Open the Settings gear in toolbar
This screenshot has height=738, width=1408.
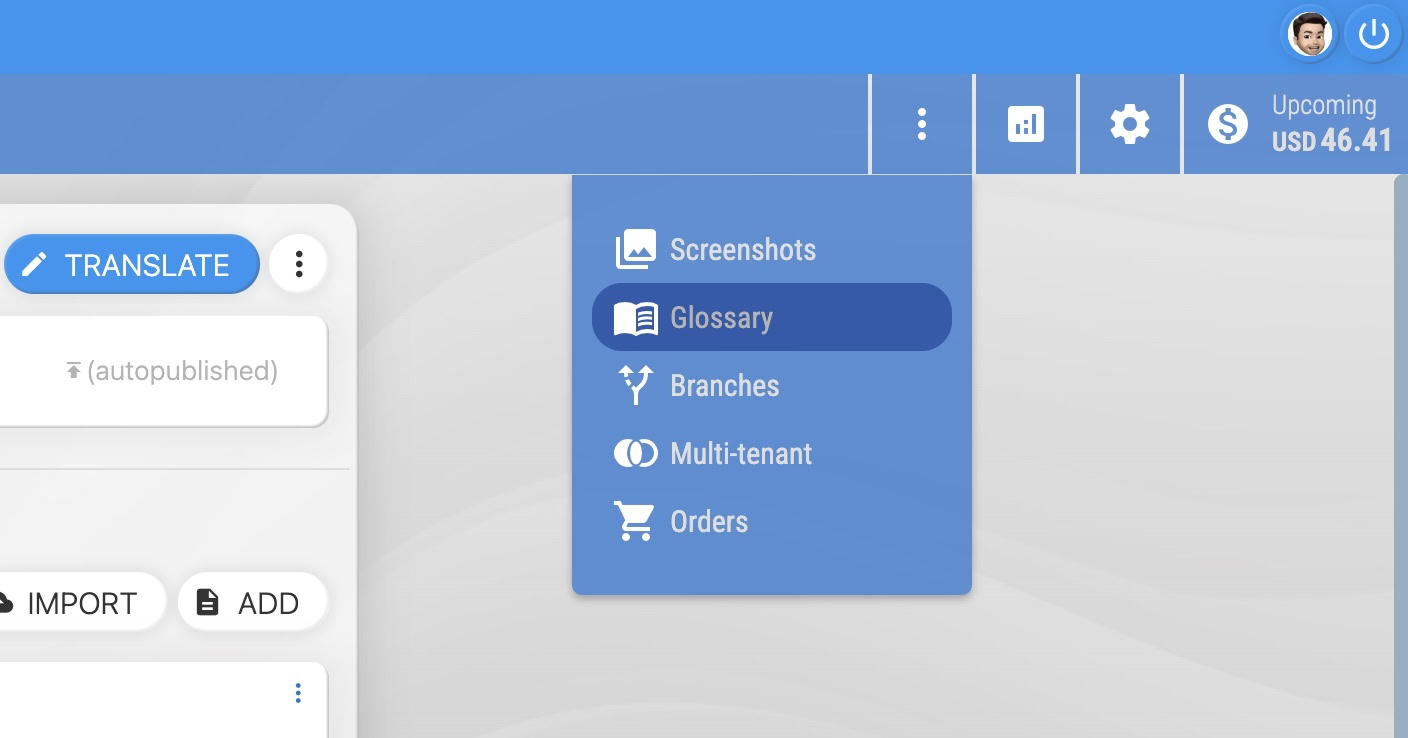tap(1129, 125)
